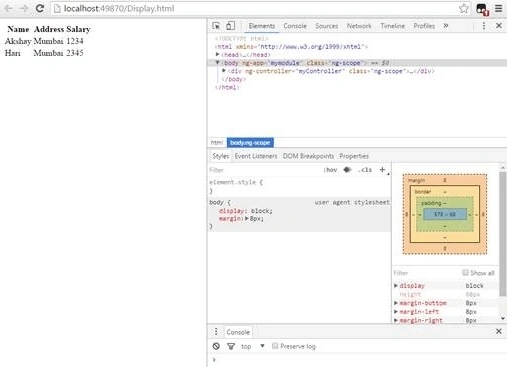Show more DevTools tabs with chevron

coord(446,26)
